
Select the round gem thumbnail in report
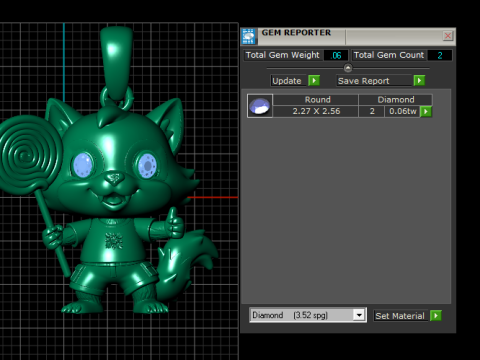click(x=260, y=106)
